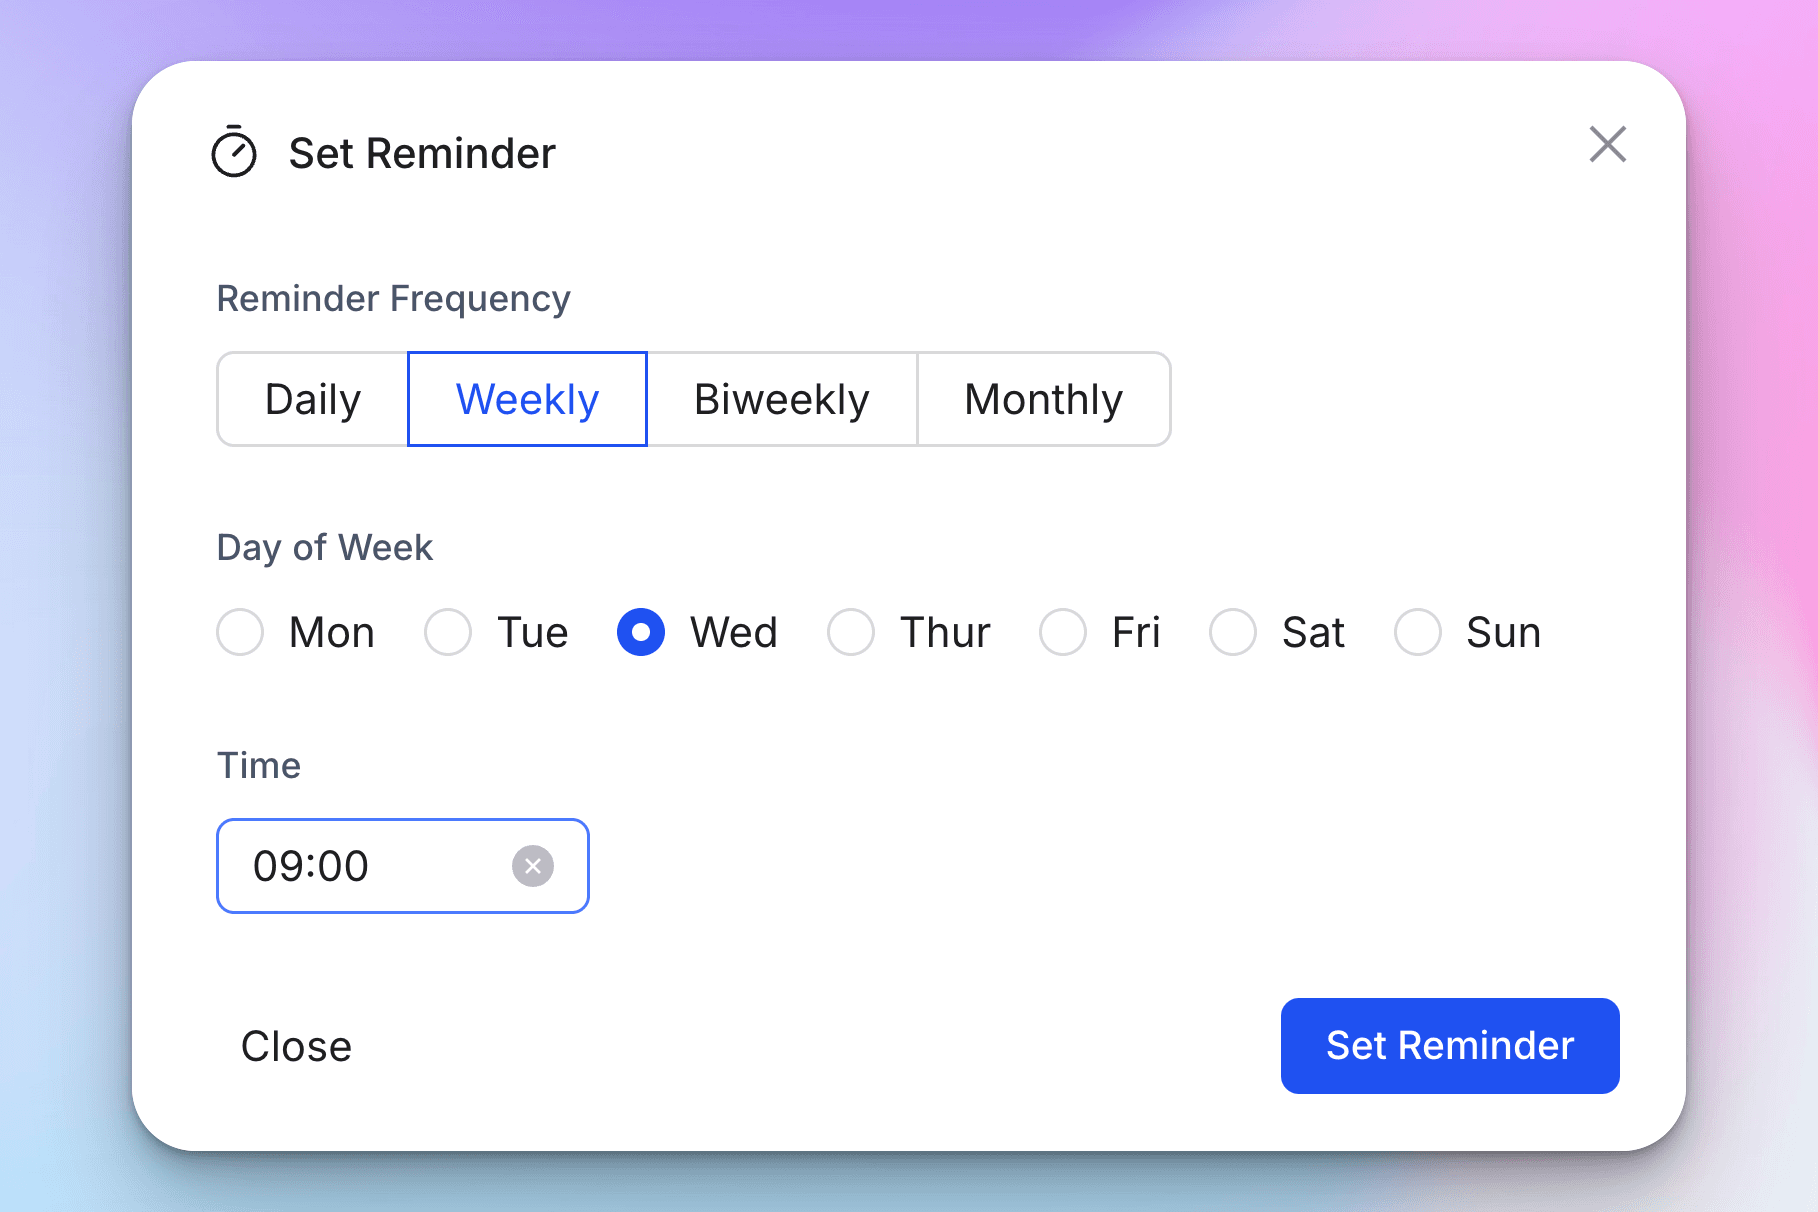This screenshot has height=1212, width=1818.
Task: Click the Reminder Frequency label
Action: (x=393, y=298)
